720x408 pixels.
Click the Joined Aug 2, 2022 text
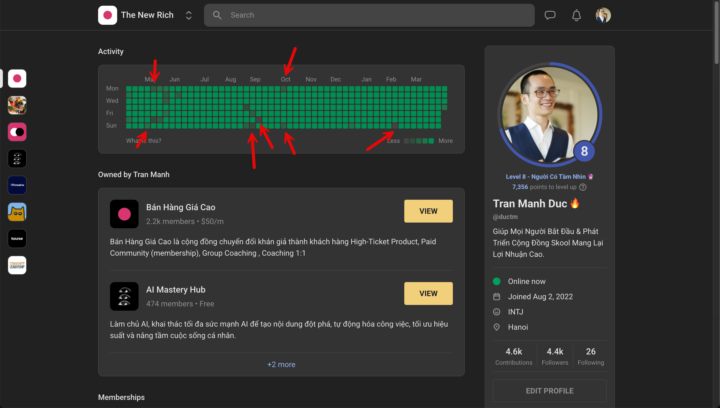pyautogui.click(x=540, y=297)
